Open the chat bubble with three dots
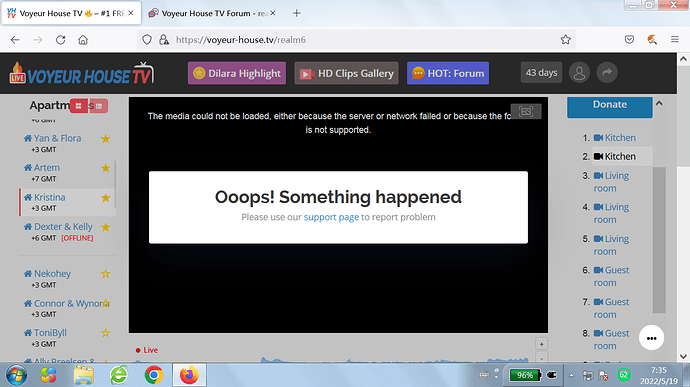690x387 pixels. (x=651, y=338)
